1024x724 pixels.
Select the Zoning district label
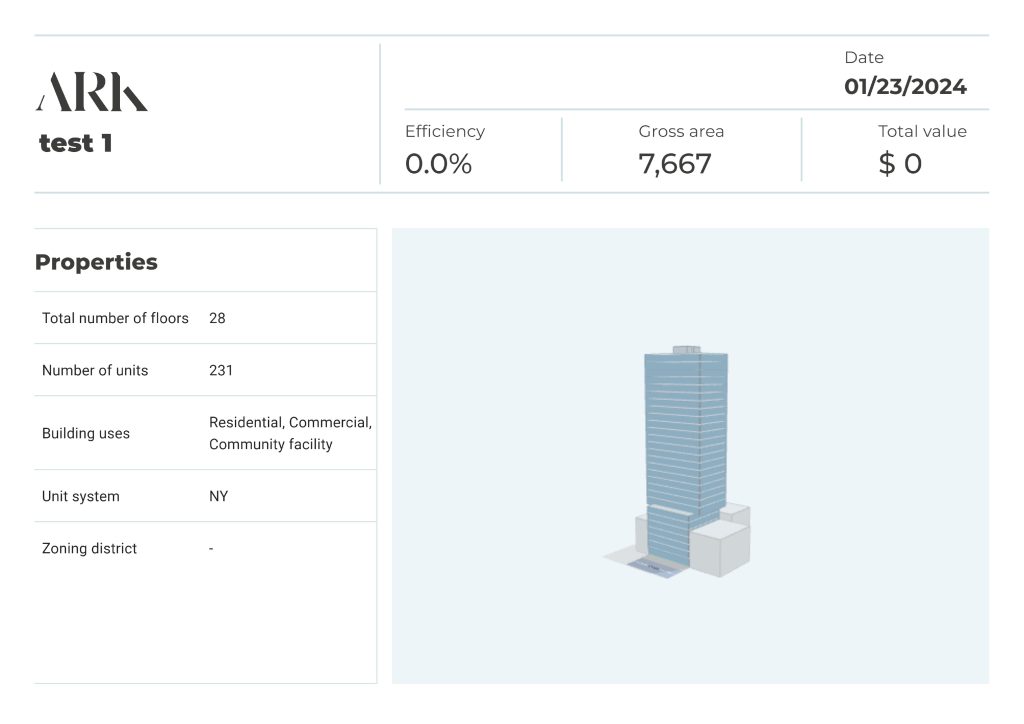[89, 548]
